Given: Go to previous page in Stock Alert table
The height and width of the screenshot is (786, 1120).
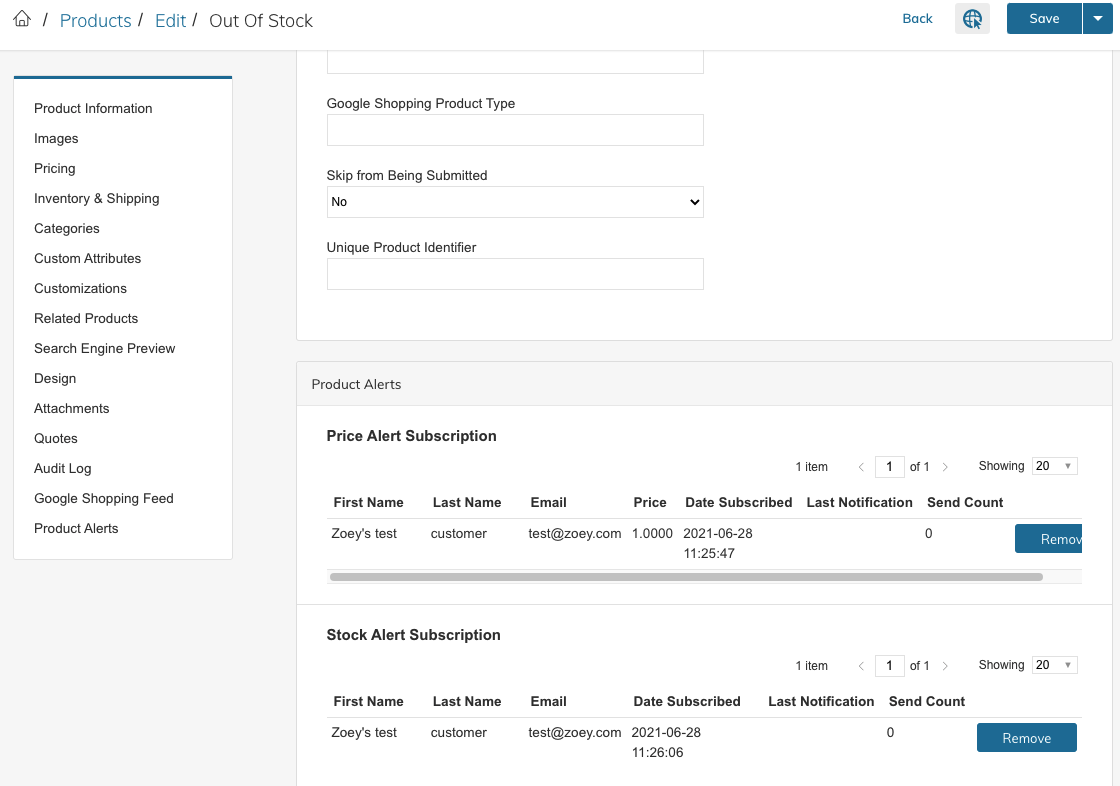Looking at the screenshot, I should (861, 666).
